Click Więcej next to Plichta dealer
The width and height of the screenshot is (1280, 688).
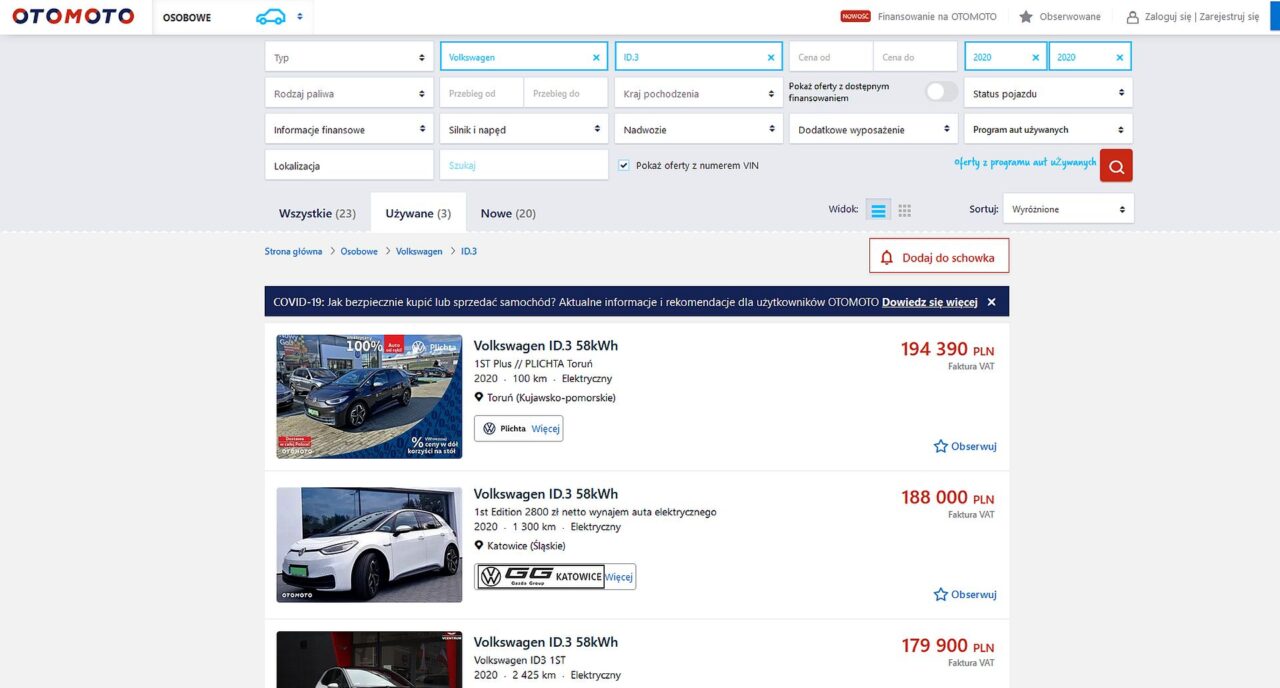[x=546, y=429]
